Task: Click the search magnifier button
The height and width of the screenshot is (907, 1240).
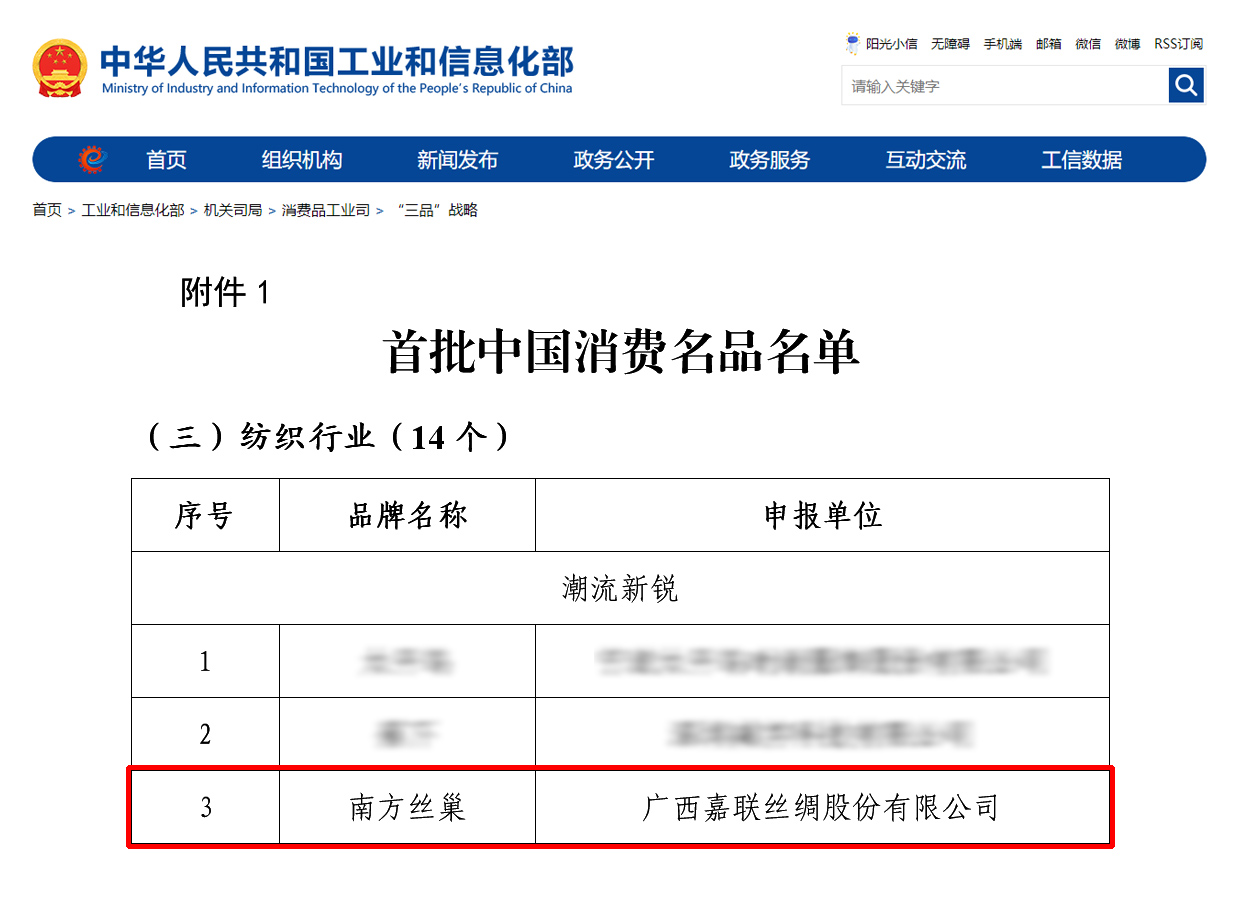Action: (1186, 85)
